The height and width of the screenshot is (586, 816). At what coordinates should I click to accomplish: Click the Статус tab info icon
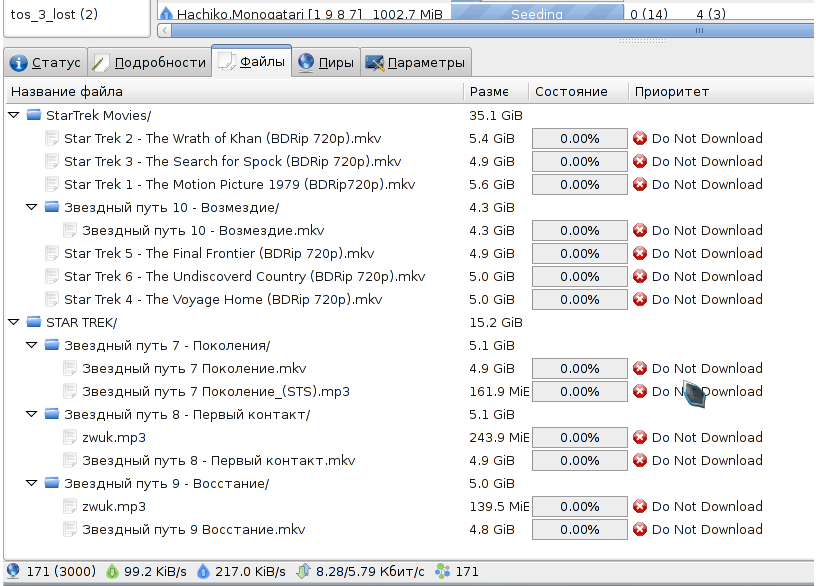(18, 63)
